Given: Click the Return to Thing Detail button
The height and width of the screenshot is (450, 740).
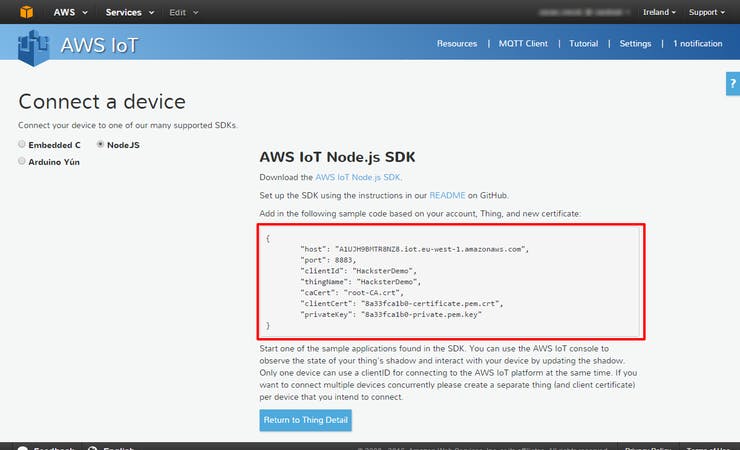Looking at the screenshot, I should coord(305,420).
